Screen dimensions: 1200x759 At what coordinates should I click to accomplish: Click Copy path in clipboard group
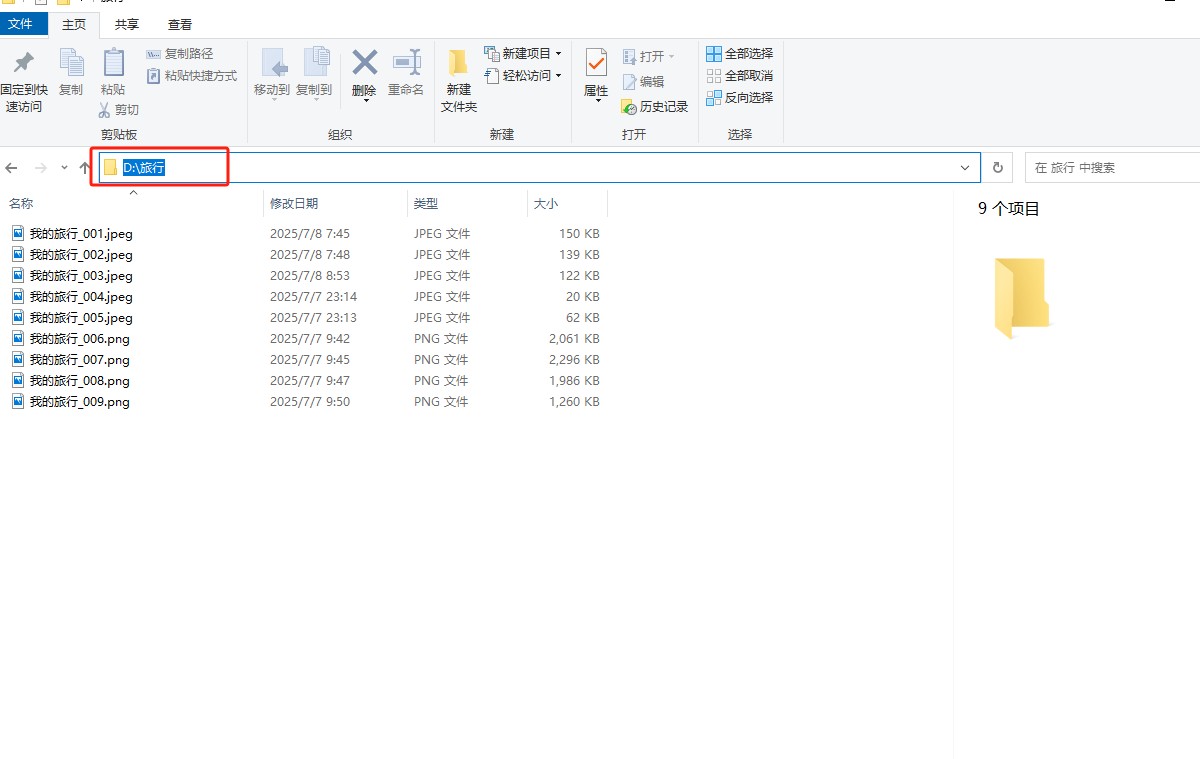point(180,54)
